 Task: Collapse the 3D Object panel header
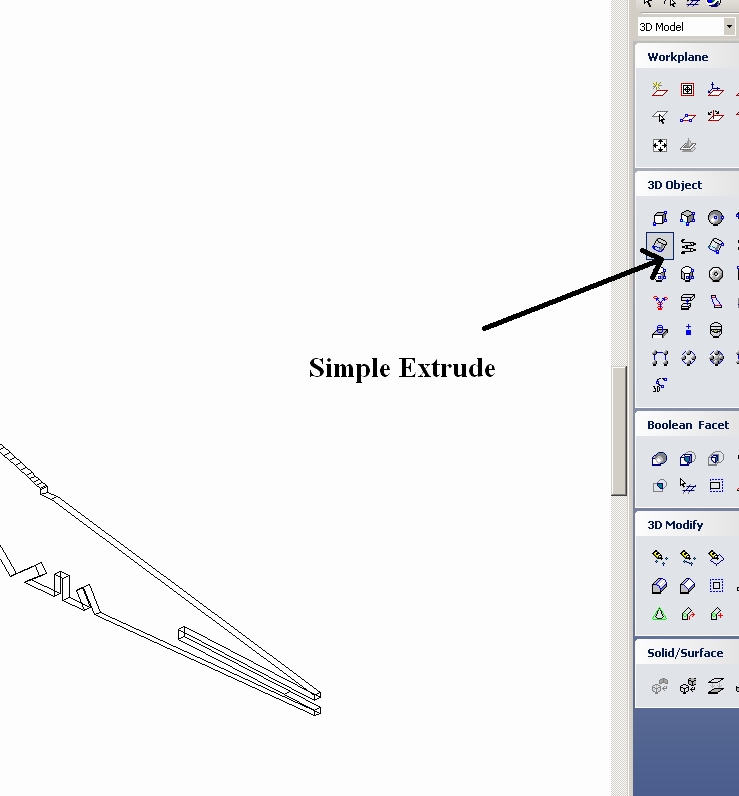pyautogui.click(x=675, y=185)
